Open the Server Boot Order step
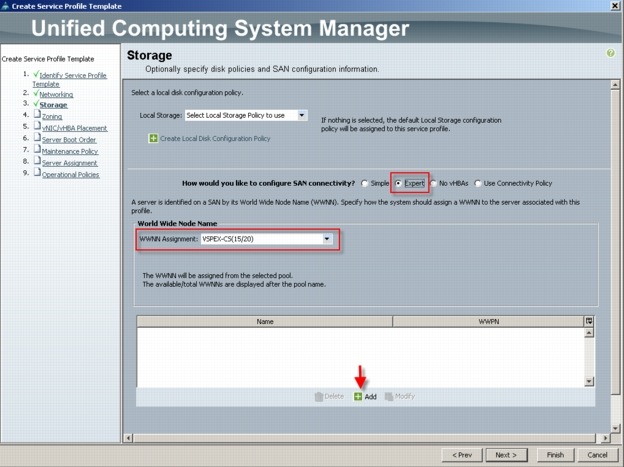The width and height of the screenshot is (624, 467). click(69, 140)
